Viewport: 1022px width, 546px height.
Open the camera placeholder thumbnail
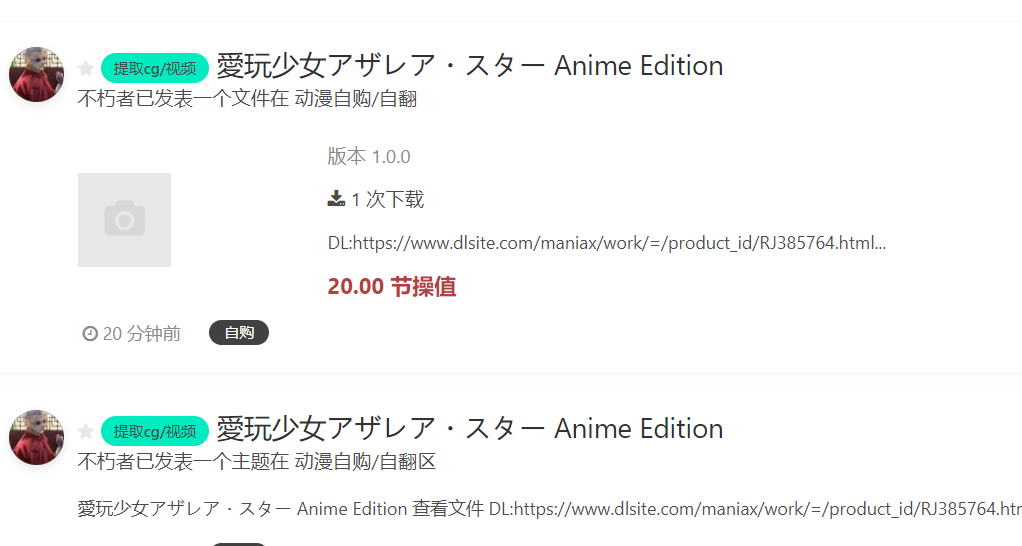(124, 220)
